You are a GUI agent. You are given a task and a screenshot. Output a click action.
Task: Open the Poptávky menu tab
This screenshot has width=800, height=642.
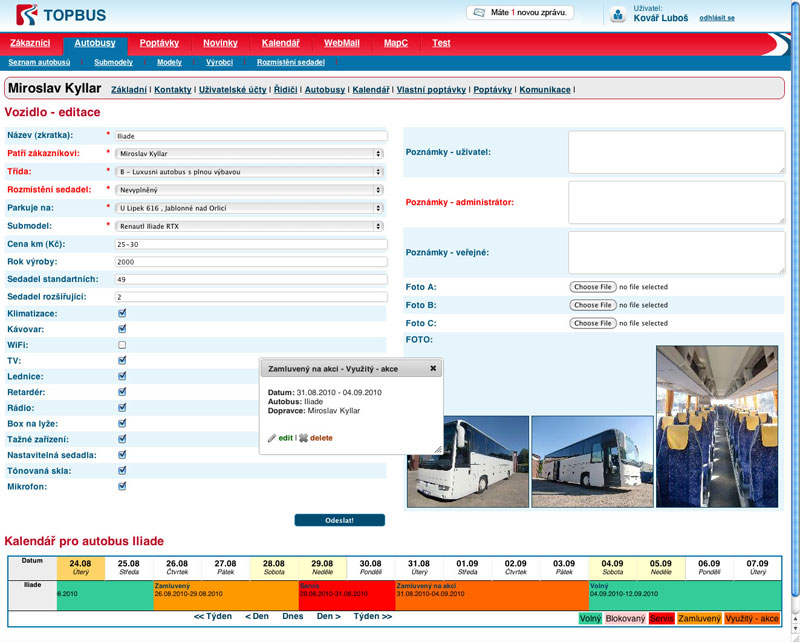(159, 43)
